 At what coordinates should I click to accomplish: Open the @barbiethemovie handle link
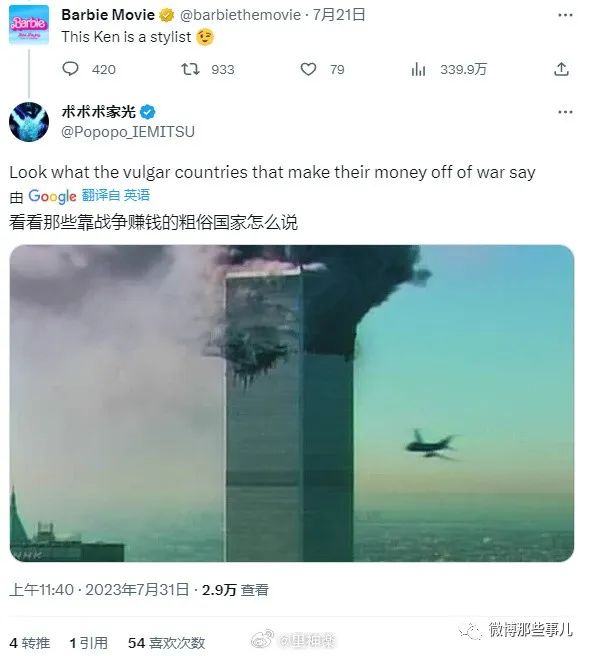[x=240, y=15]
